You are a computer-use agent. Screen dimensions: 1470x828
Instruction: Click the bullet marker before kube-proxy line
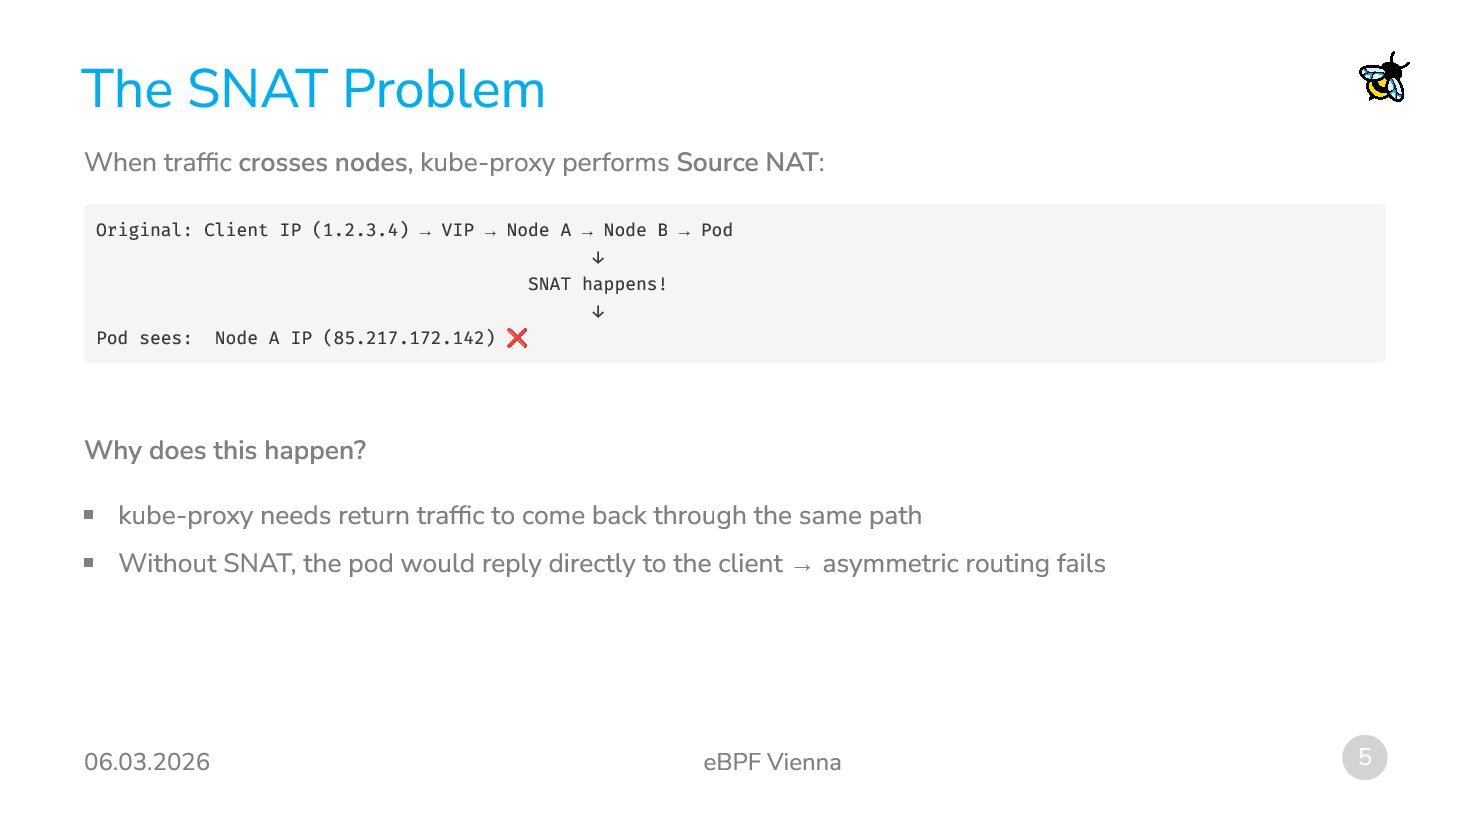pos(89,515)
